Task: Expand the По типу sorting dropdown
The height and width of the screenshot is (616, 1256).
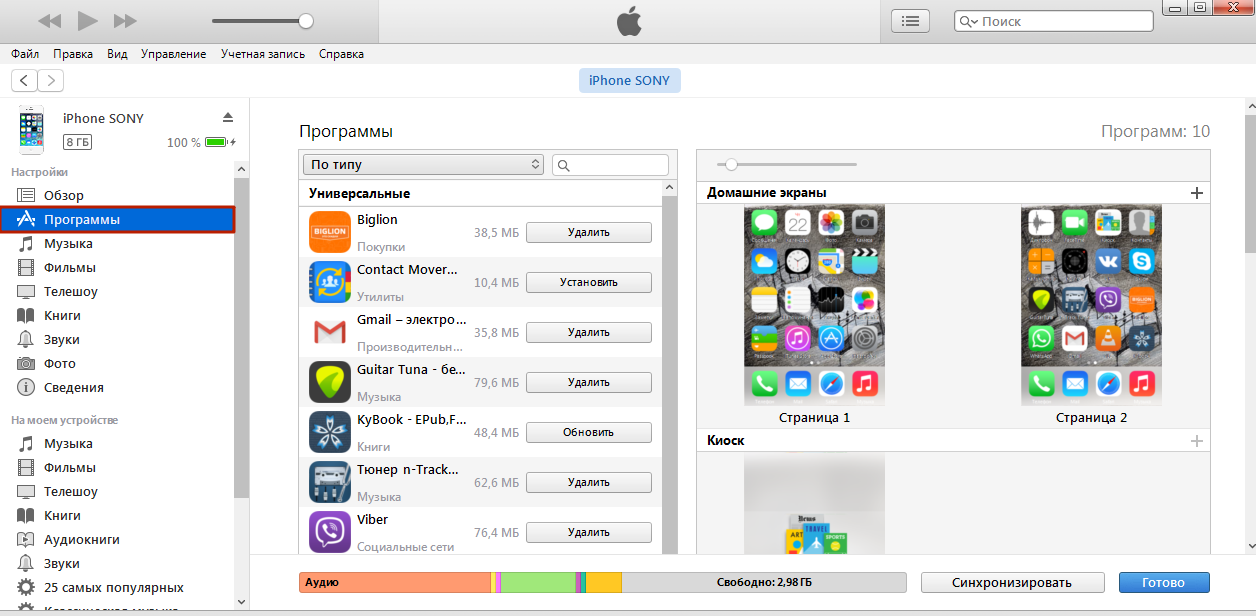Action: (x=424, y=164)
